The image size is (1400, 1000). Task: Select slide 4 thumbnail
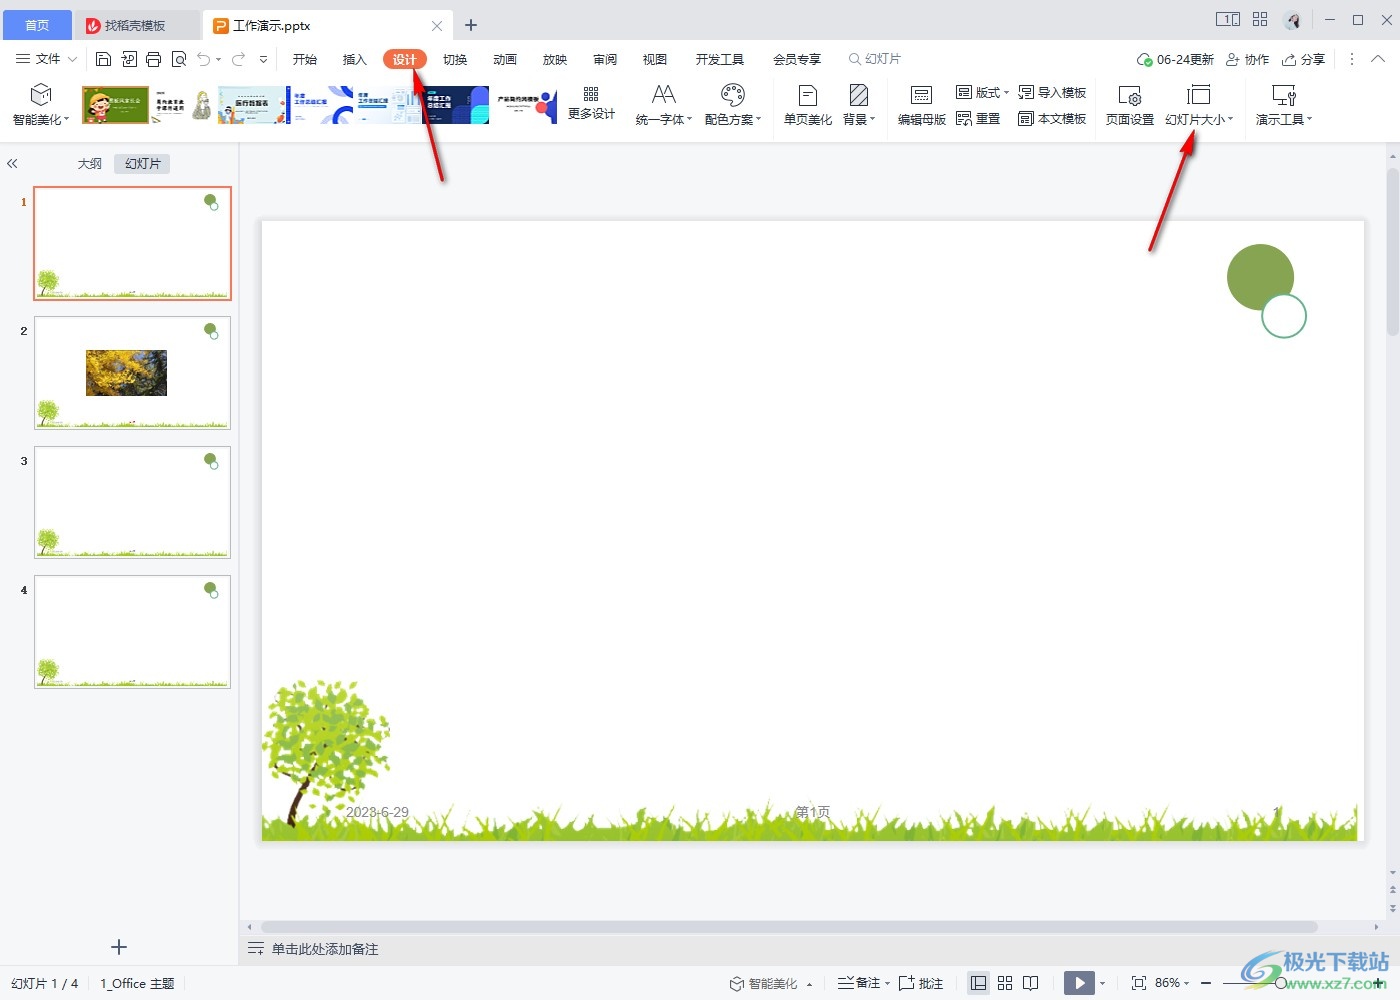pos(132,631)
